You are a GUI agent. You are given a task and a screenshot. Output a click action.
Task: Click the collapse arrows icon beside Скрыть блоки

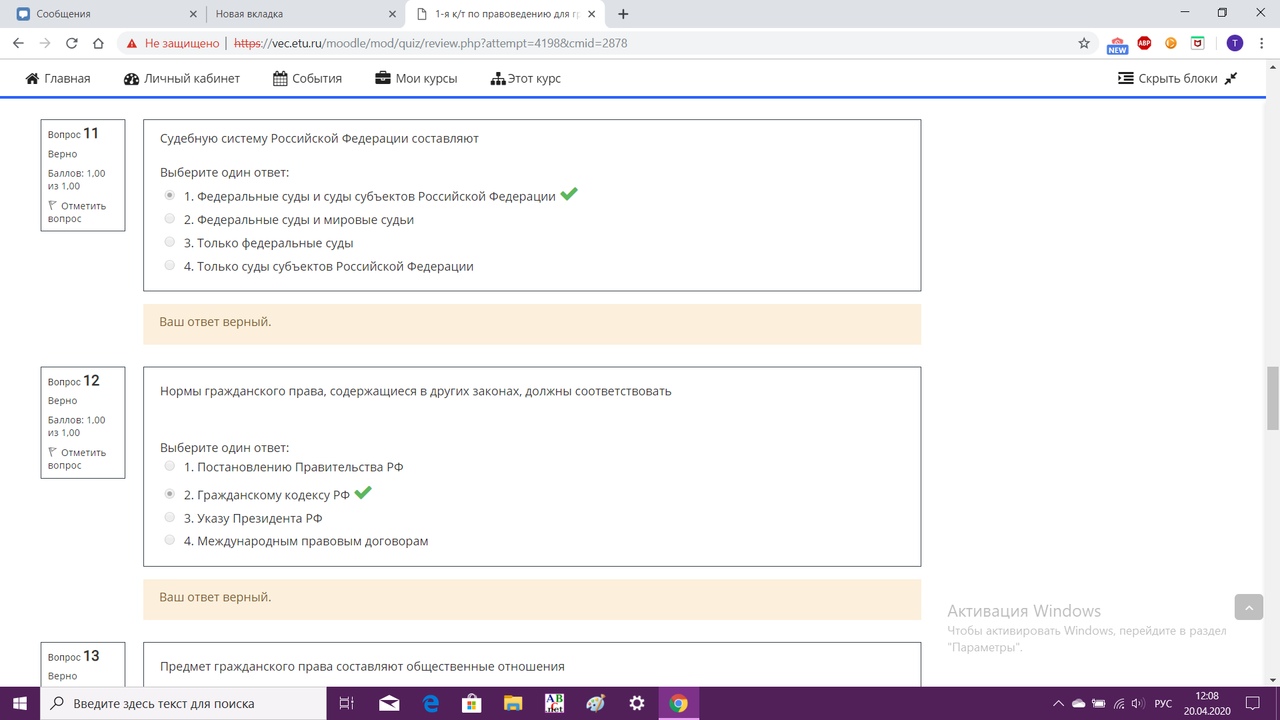[1231, 78]
